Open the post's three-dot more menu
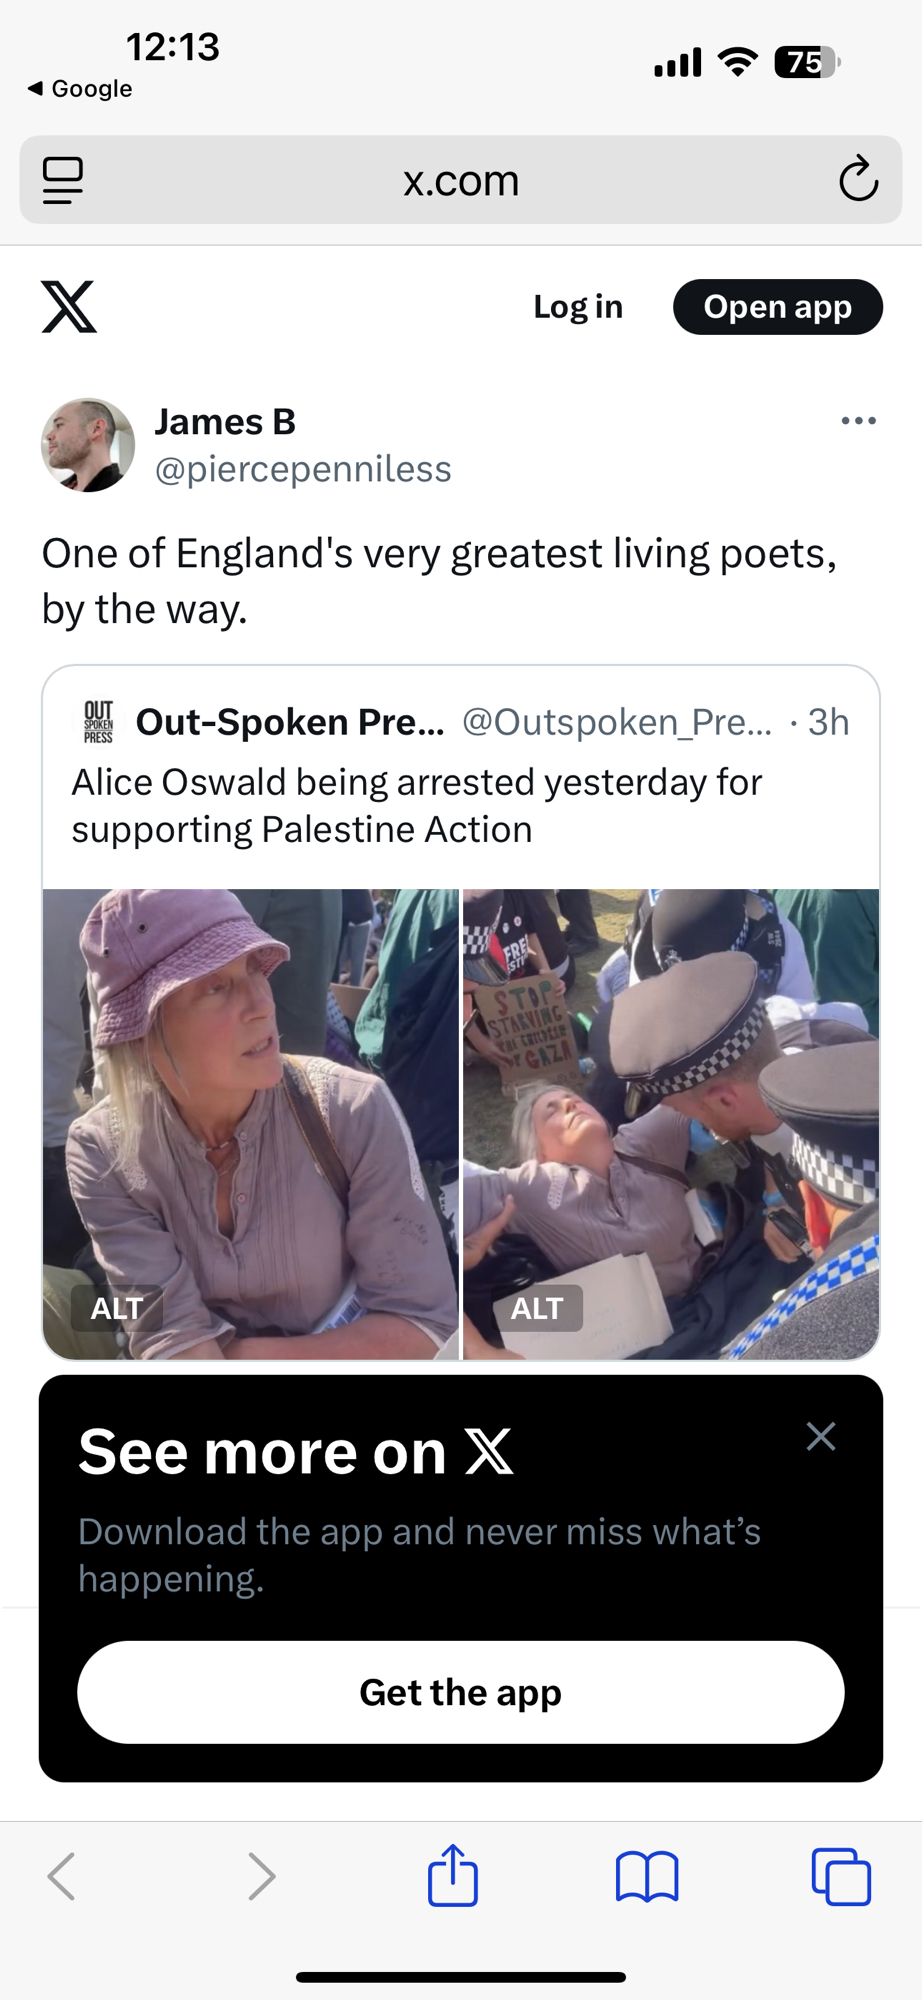 point(858,421)
